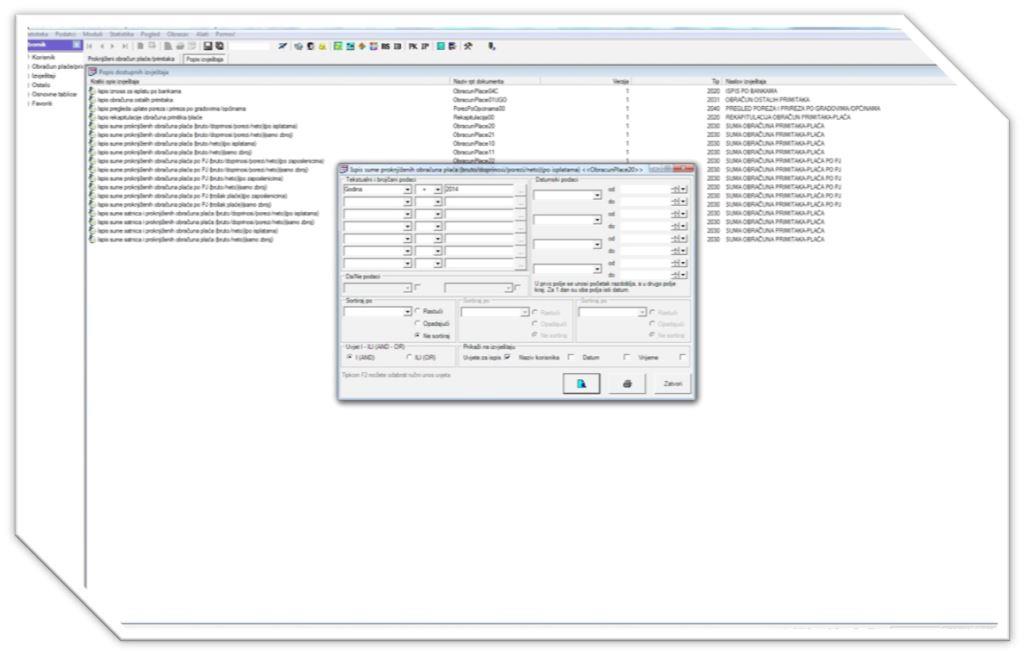Click the 2014 value input field

pyautogui.click(x=478, y=189)
